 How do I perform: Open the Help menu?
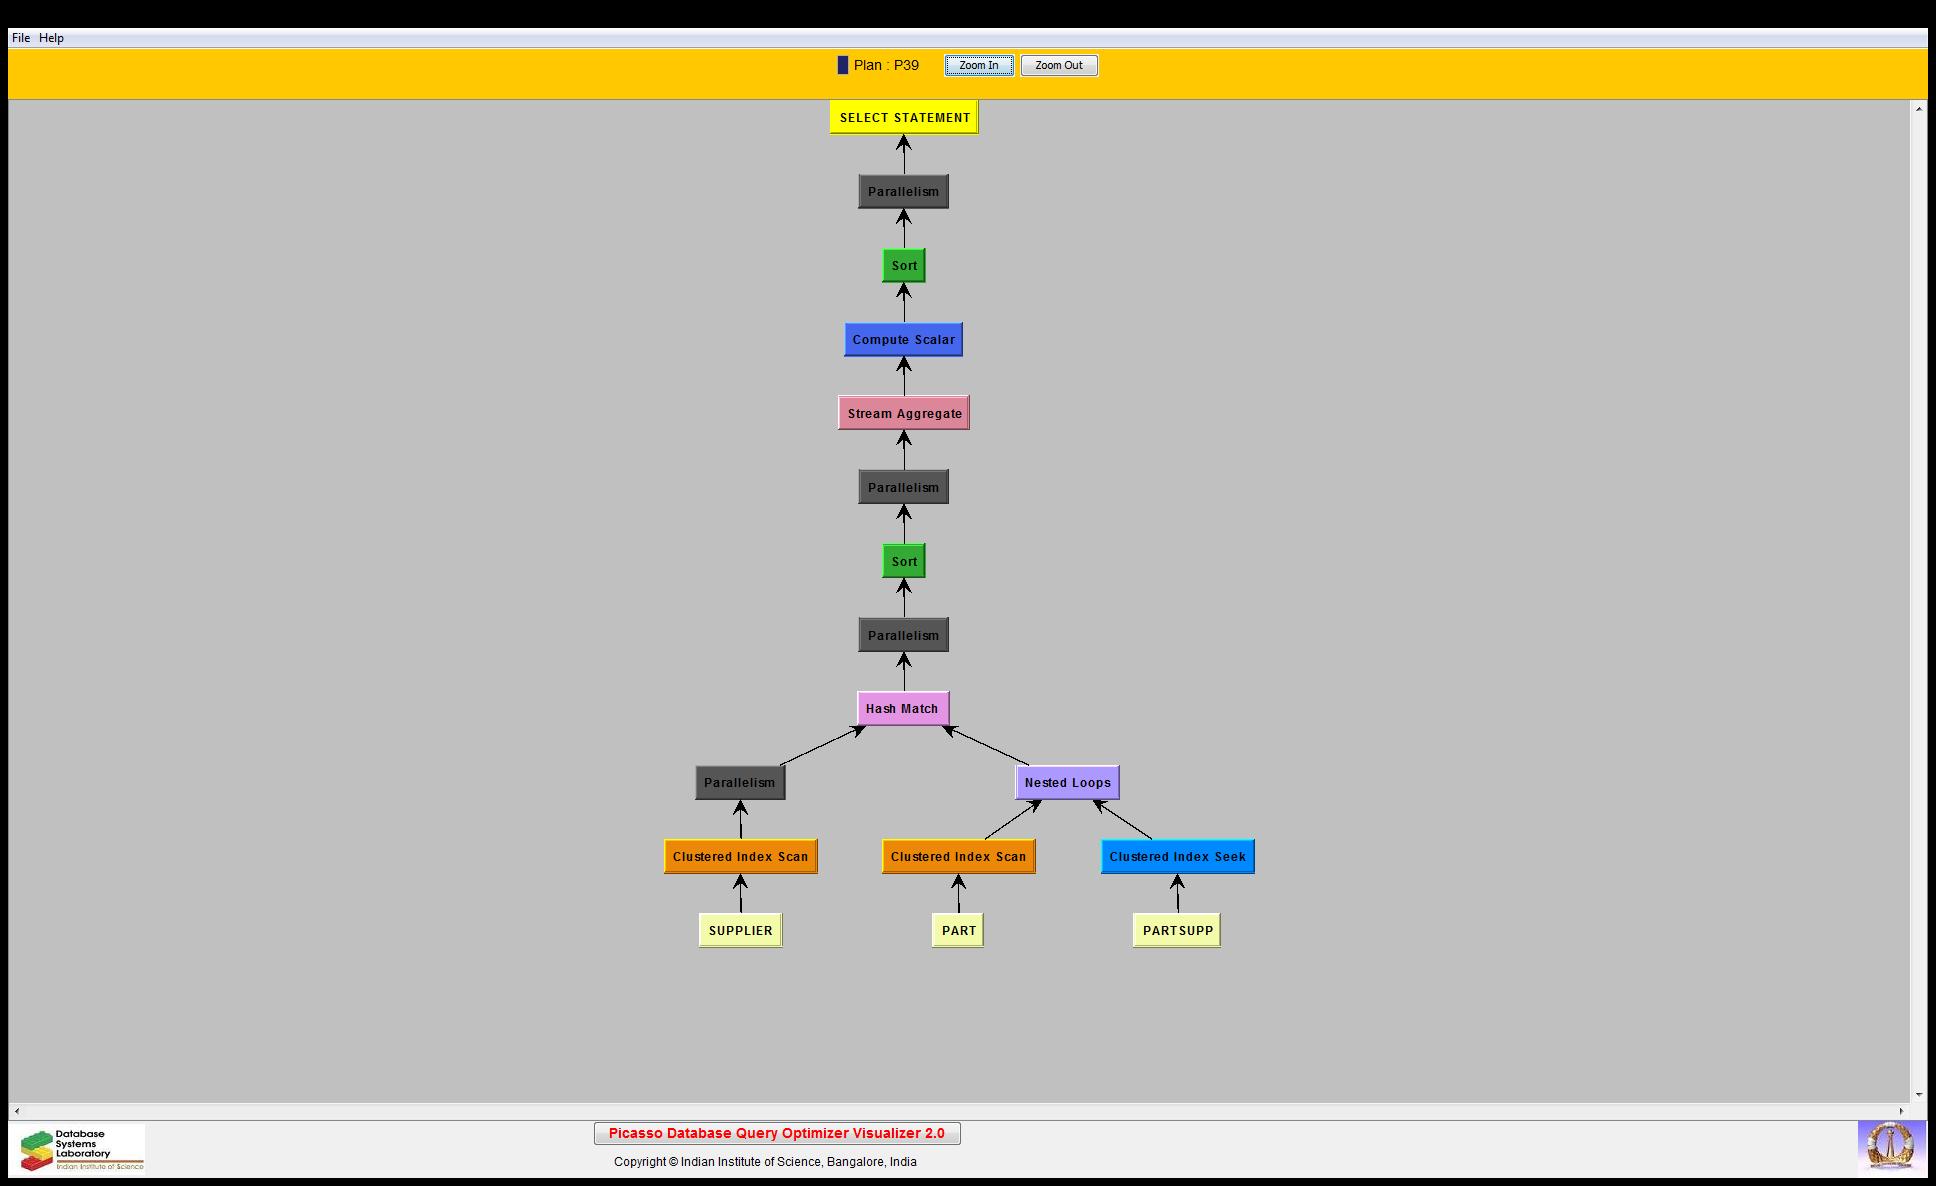51,38
